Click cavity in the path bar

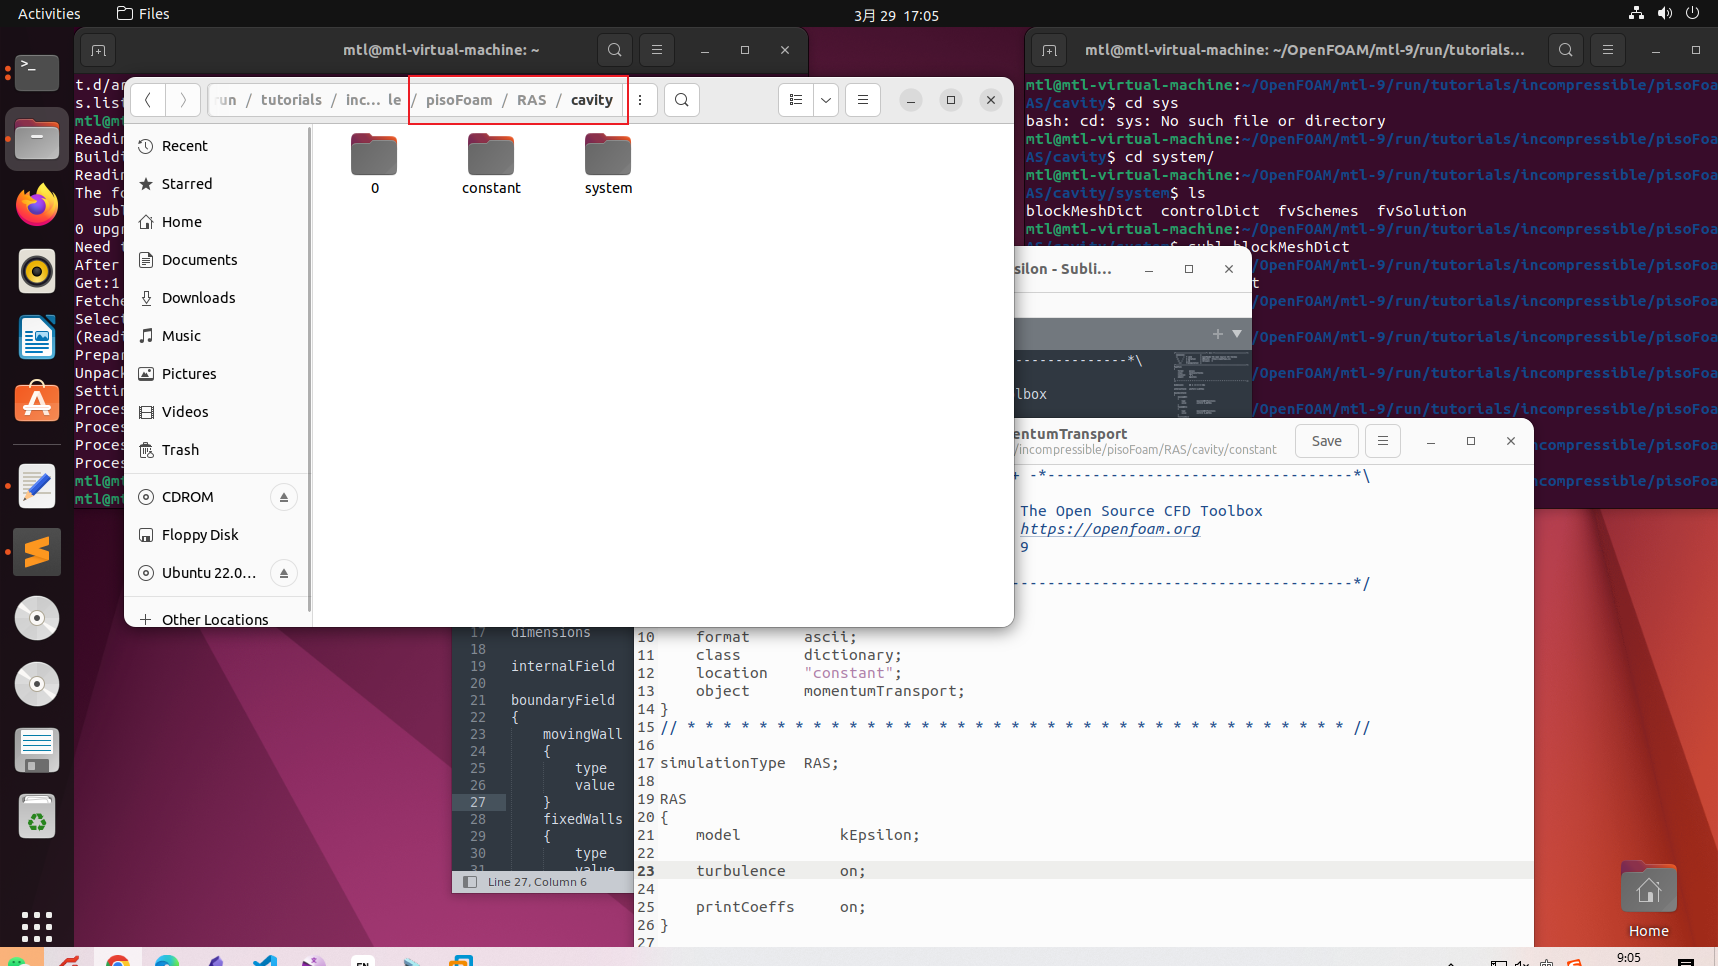tap(592, 100)
